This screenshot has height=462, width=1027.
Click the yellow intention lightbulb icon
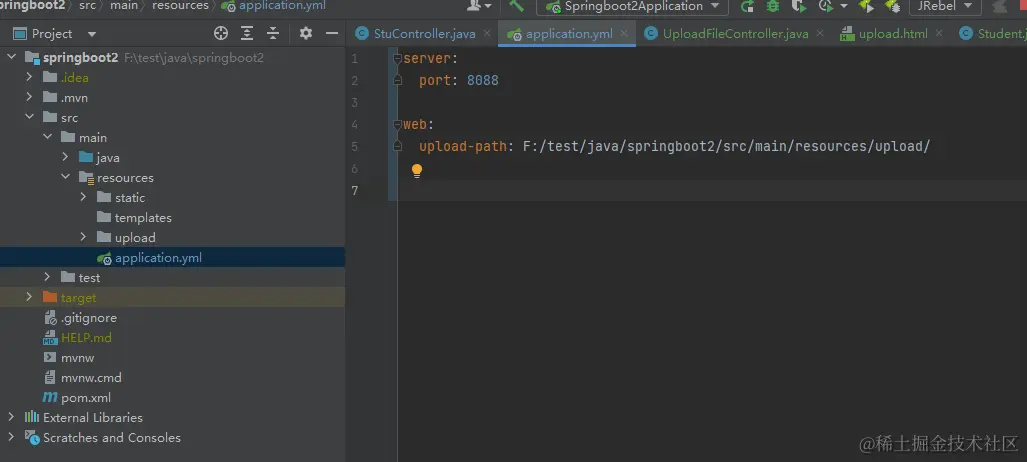click(417, 171)
